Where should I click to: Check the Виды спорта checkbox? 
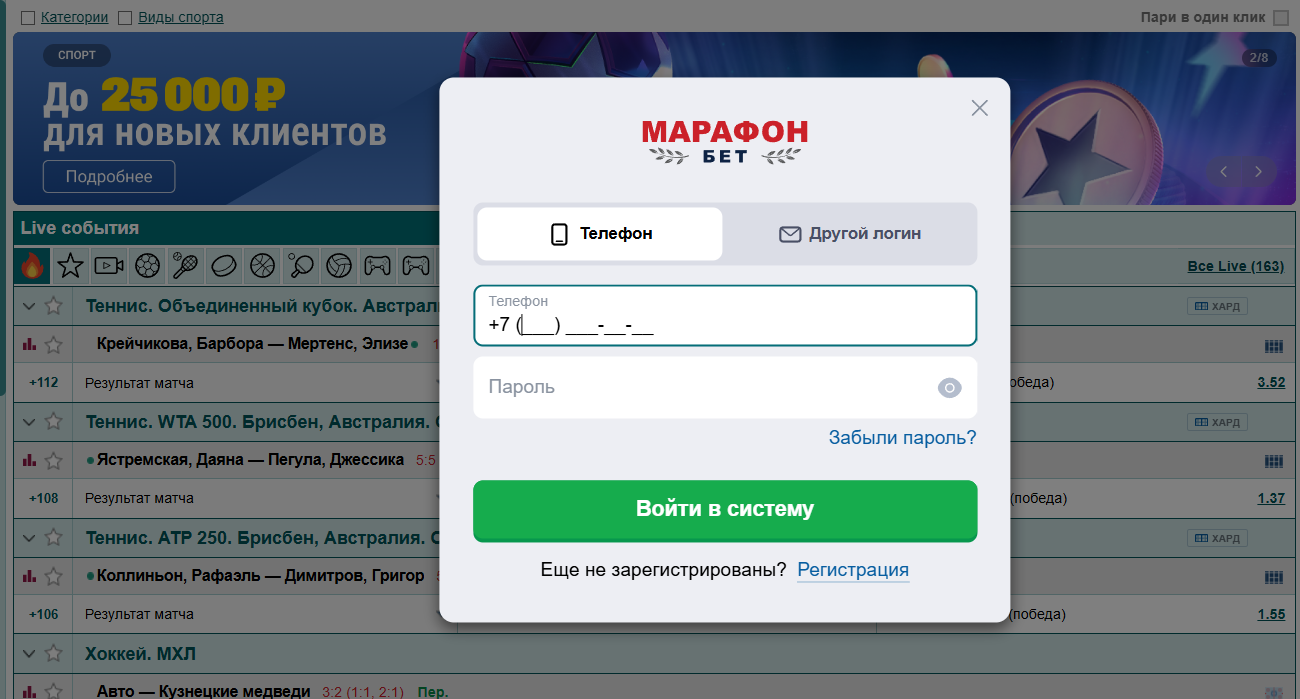point(124,16)
